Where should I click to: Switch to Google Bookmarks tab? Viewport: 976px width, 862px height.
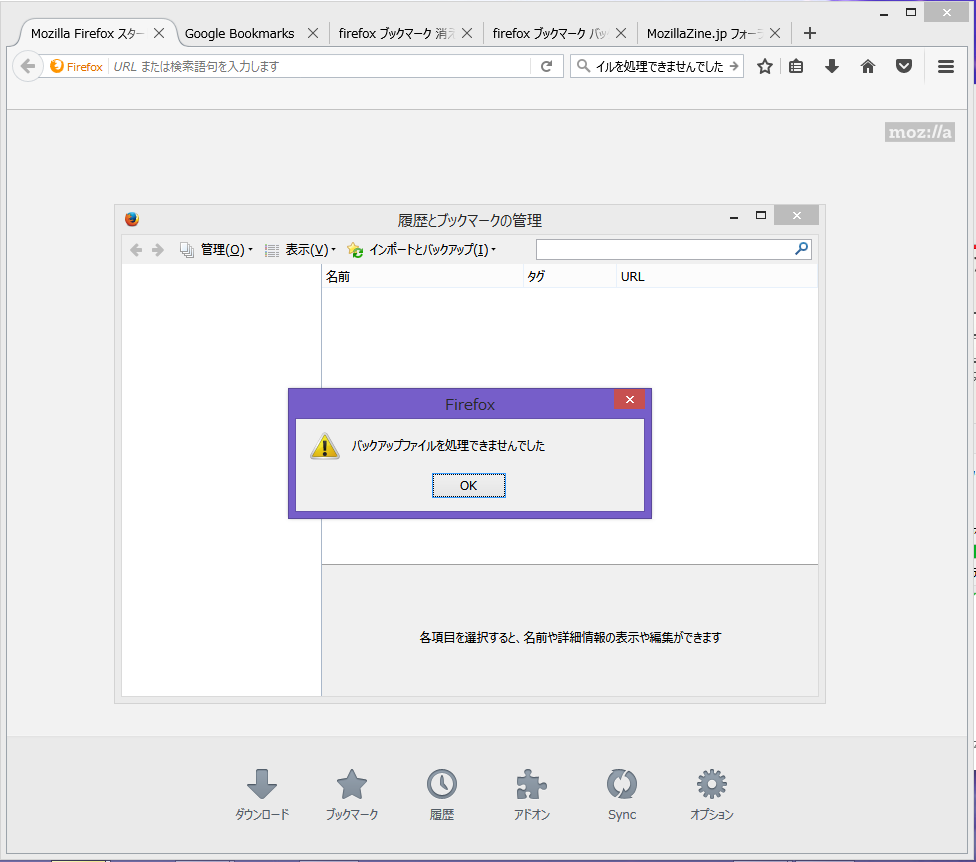click(x=240, y=34)
